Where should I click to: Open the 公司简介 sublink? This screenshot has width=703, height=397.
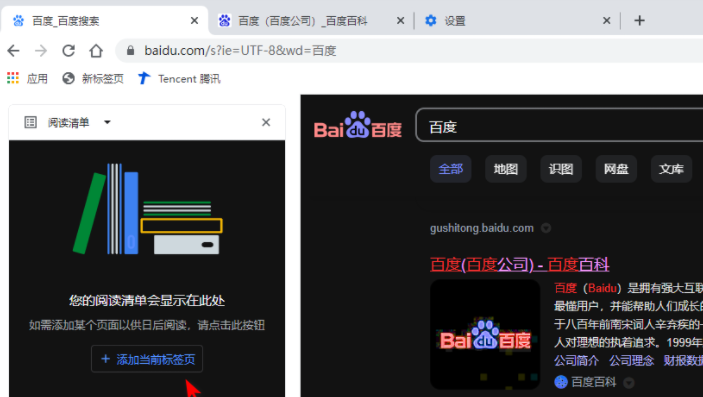pos(577,360)
